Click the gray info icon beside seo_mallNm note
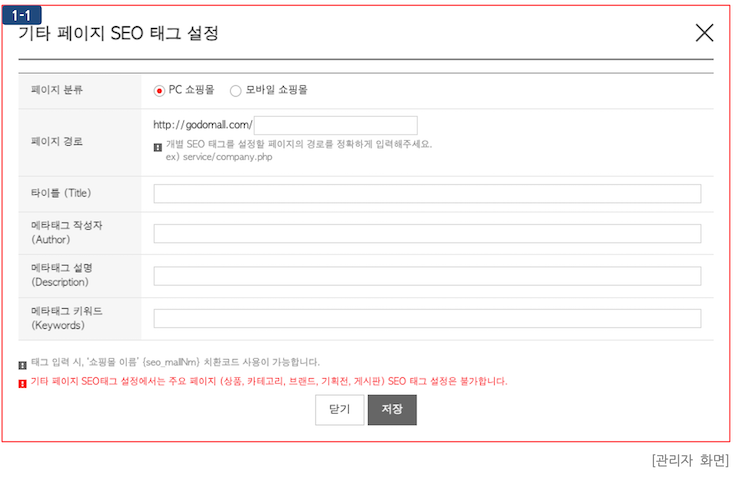Screen dimensions: 754x481 click(22, 363)
